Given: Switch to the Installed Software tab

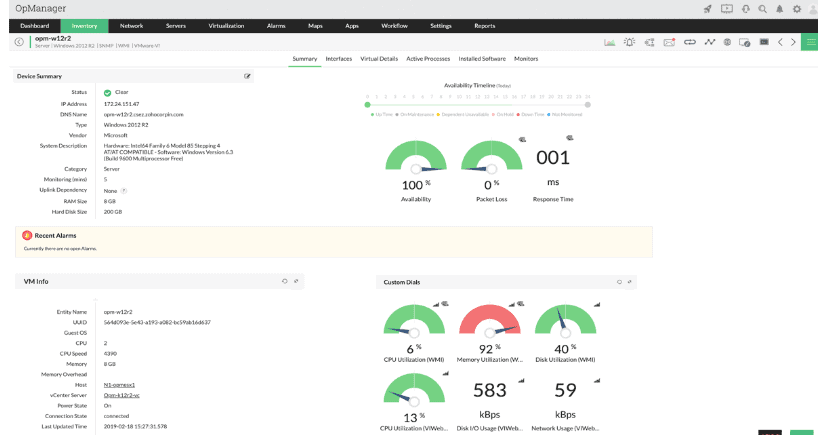Looking at the screenshot, I should tap(482, 59).
